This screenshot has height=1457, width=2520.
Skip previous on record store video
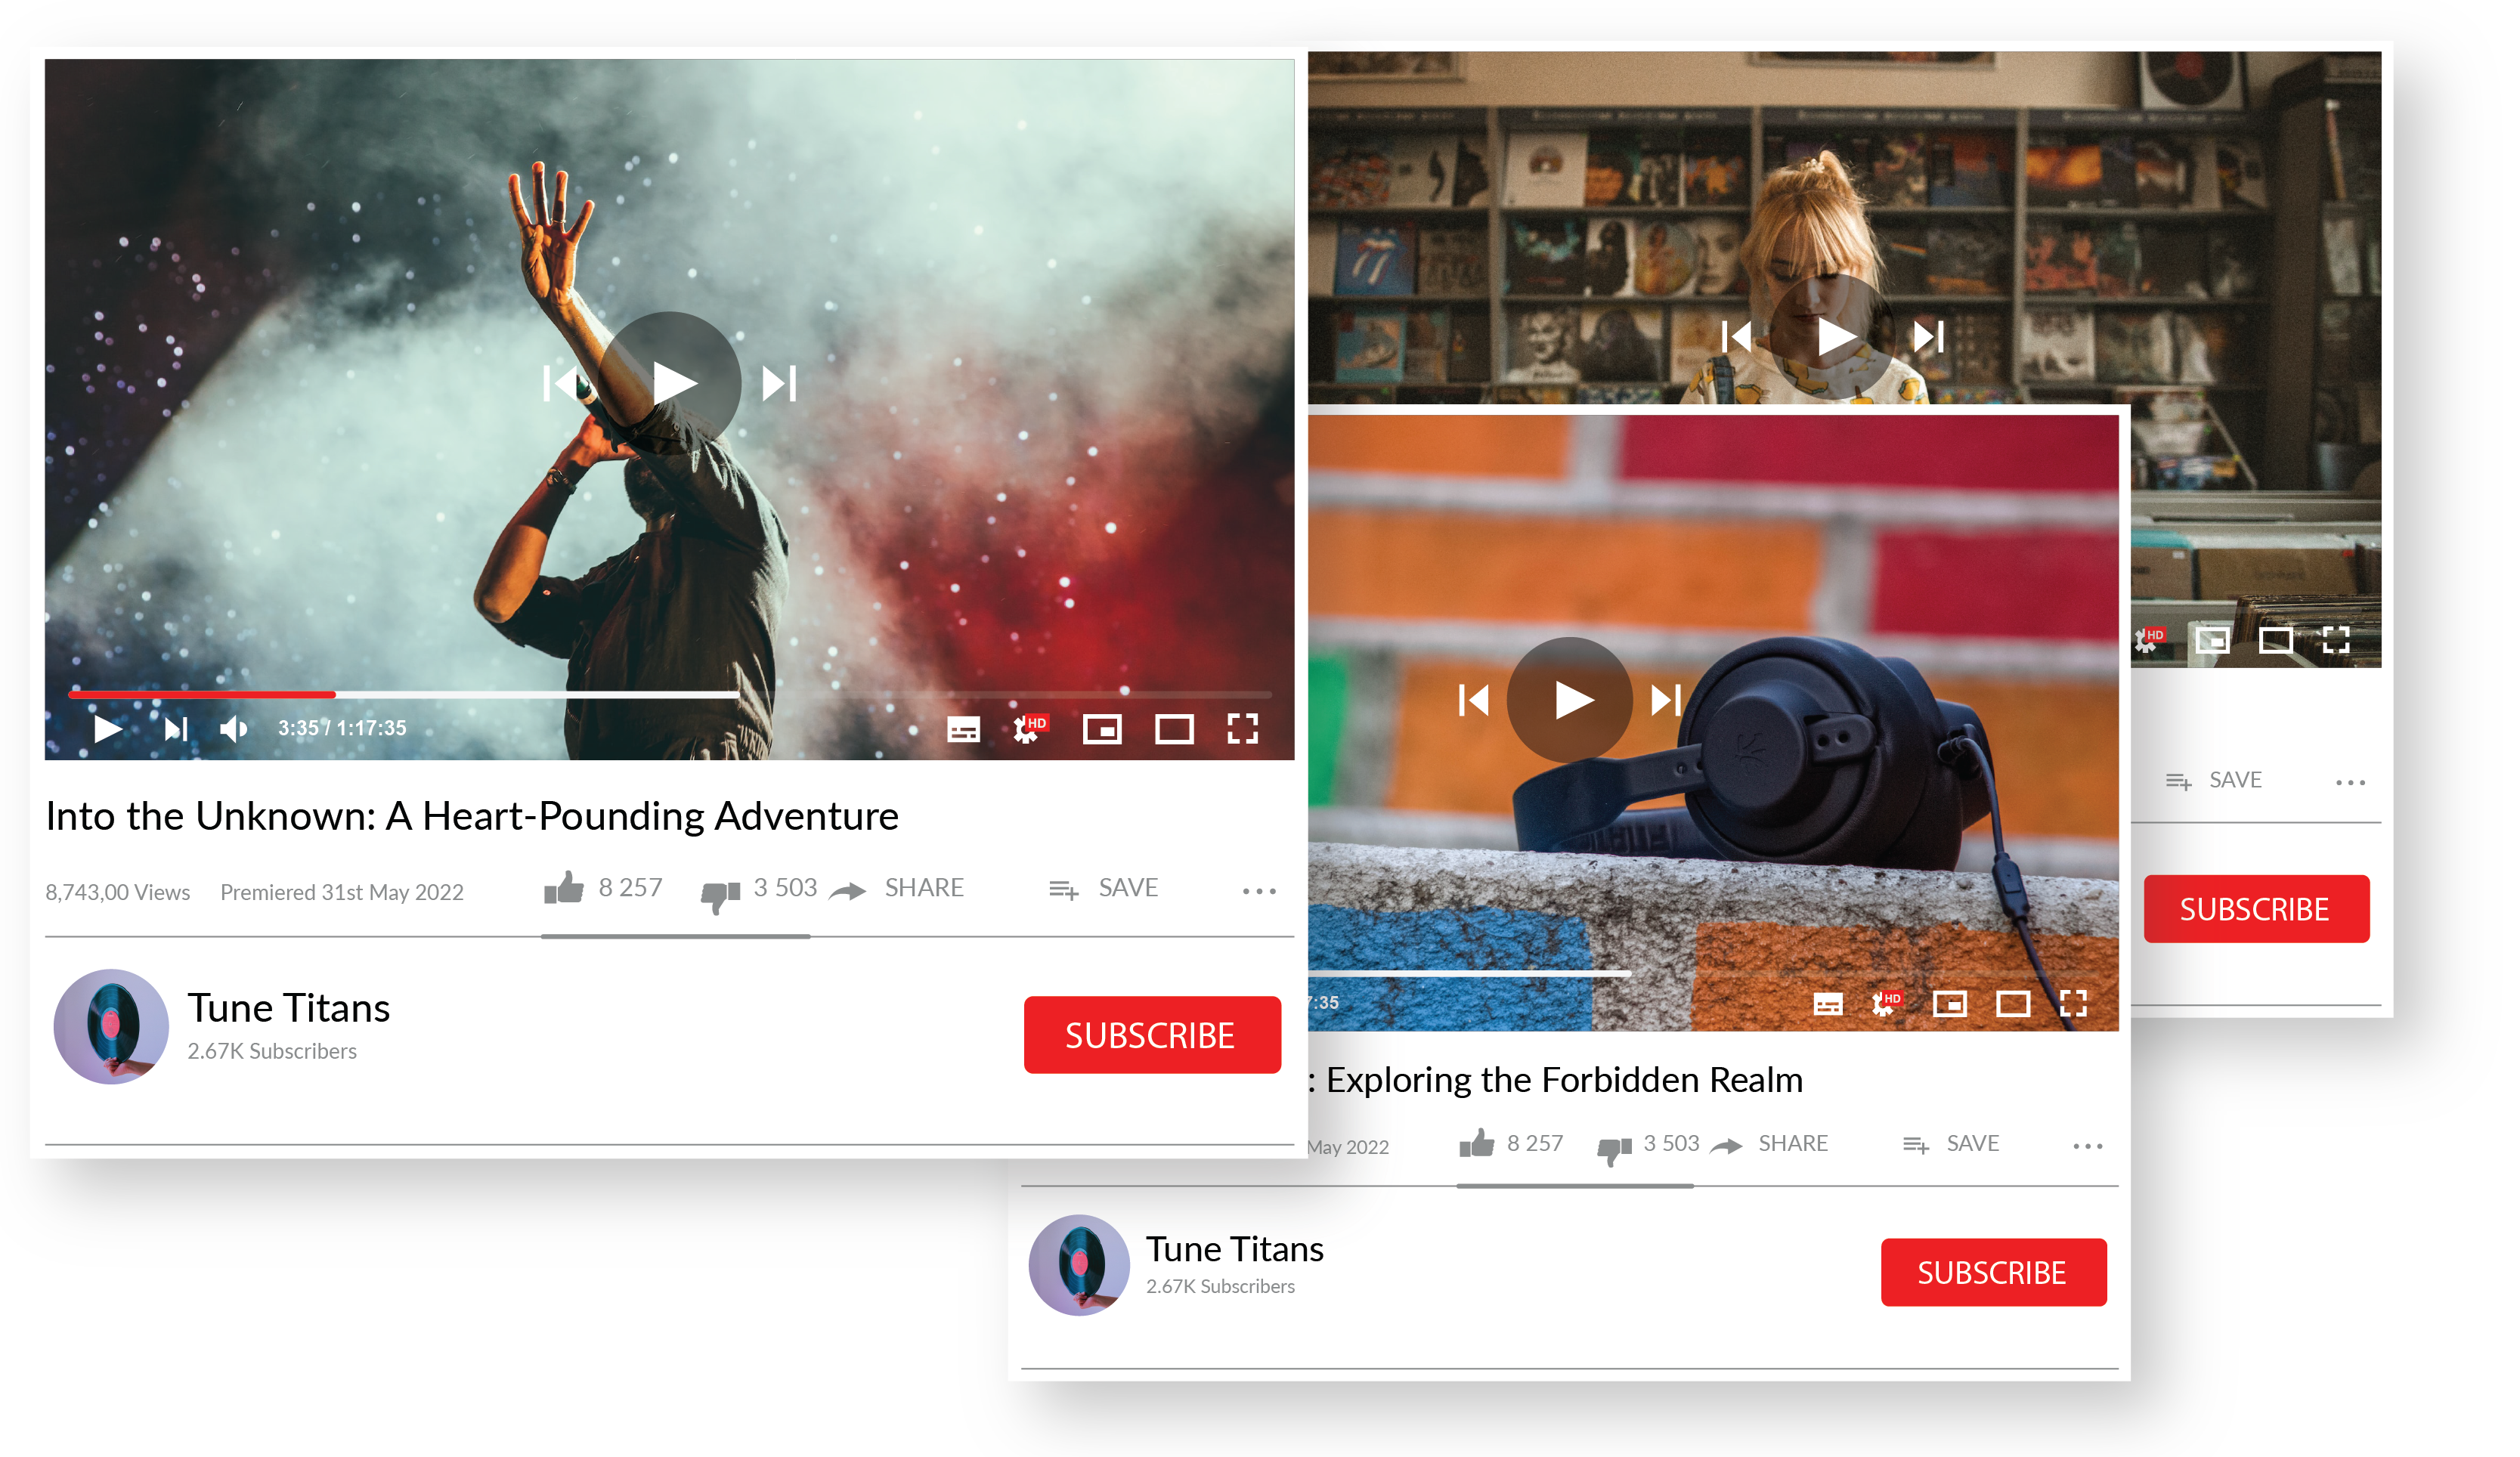coord(1736,337)
